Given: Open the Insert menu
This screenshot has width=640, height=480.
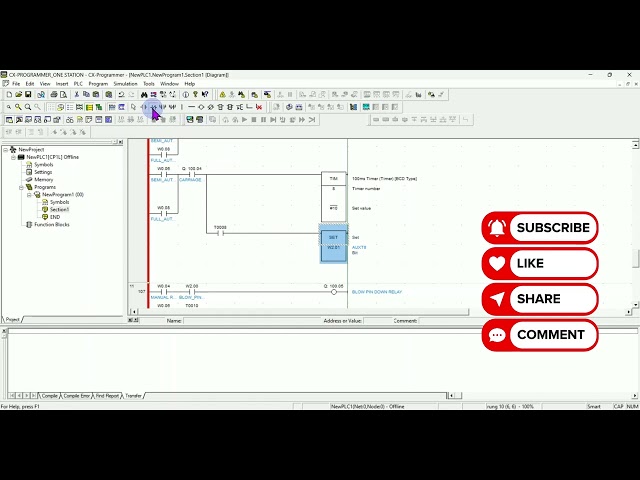Looking at the screenshot, I should [62, 84].
